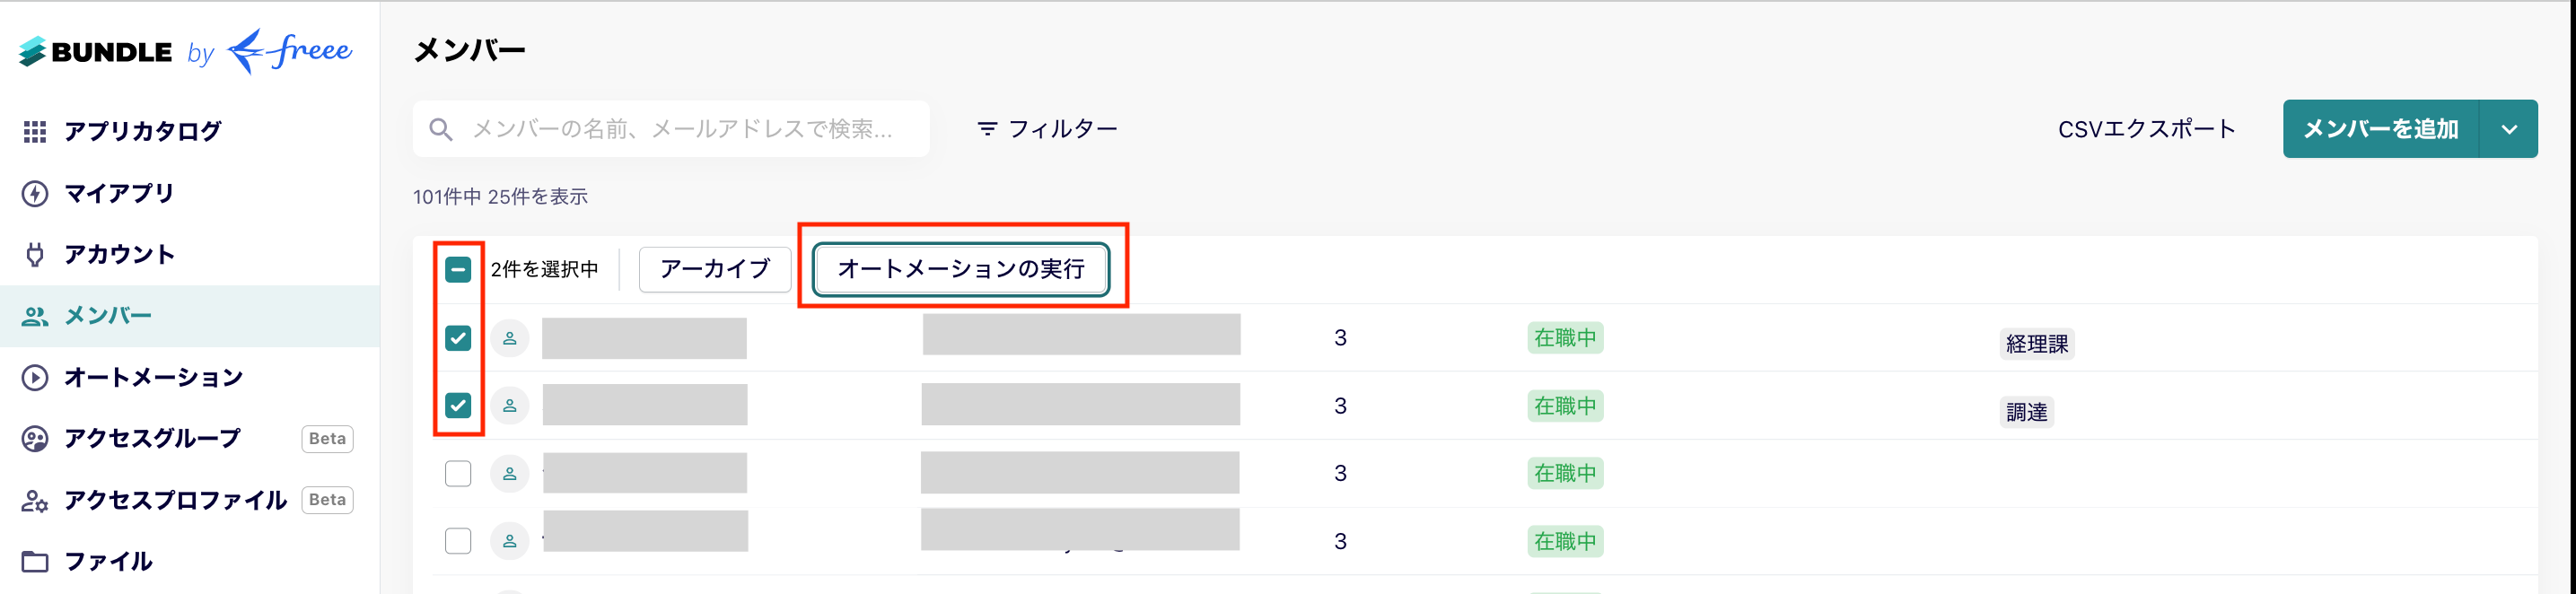Uncheck the second selected member checkbox

click(x=458, y=405)
